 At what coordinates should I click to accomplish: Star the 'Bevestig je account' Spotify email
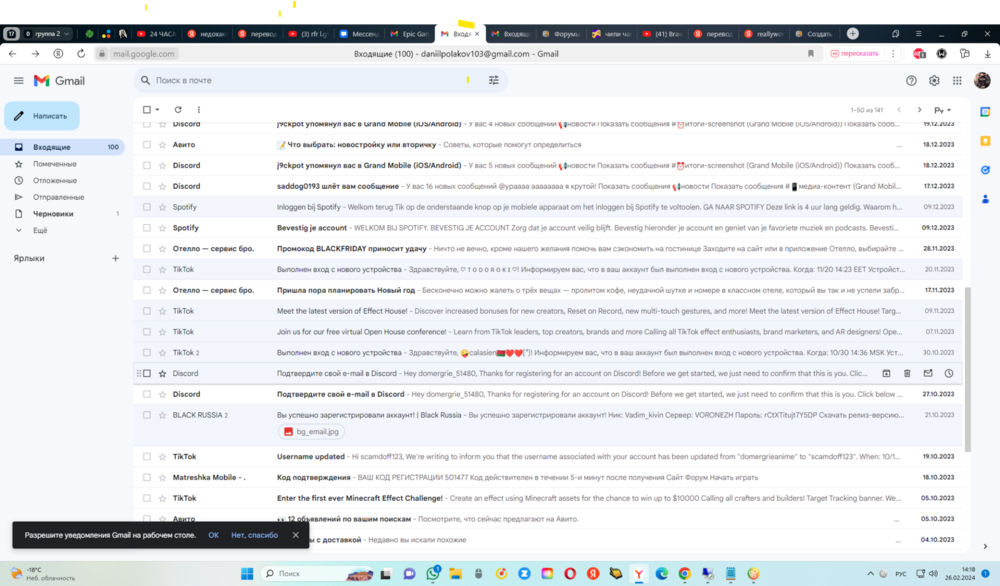(162, 228)
